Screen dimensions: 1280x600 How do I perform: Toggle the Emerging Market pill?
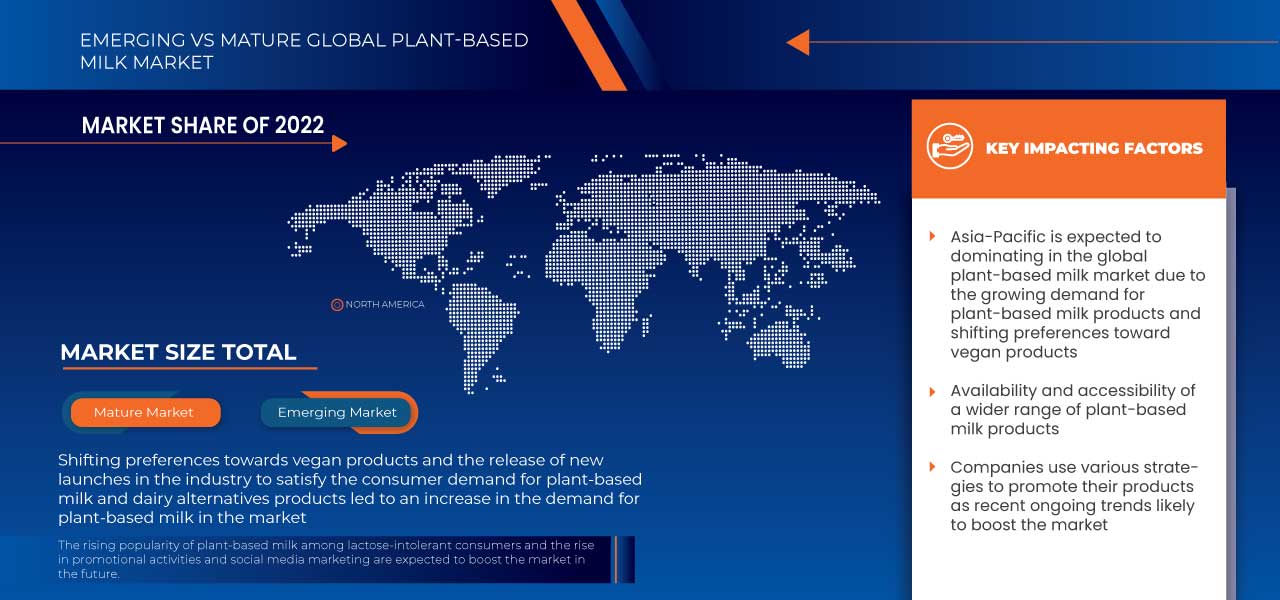tap(337, 412)
